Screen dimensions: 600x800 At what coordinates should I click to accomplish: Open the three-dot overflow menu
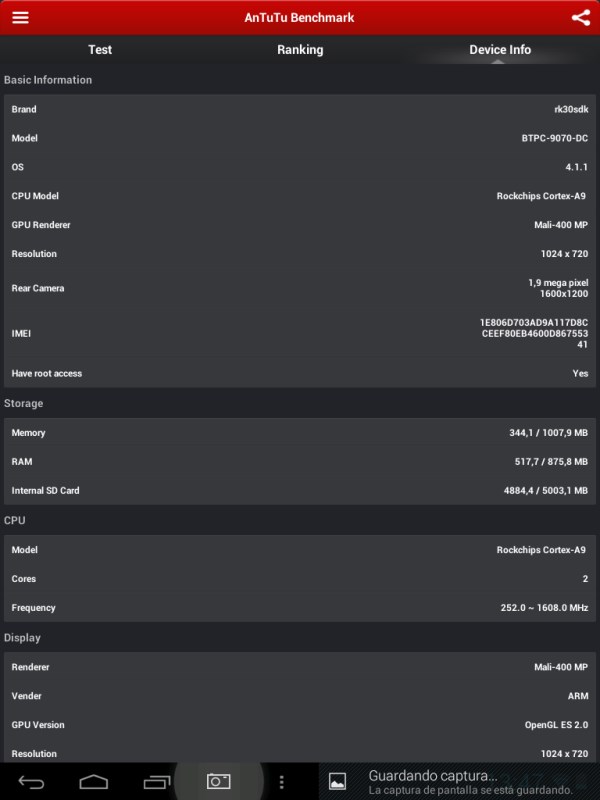pos(282,781)
